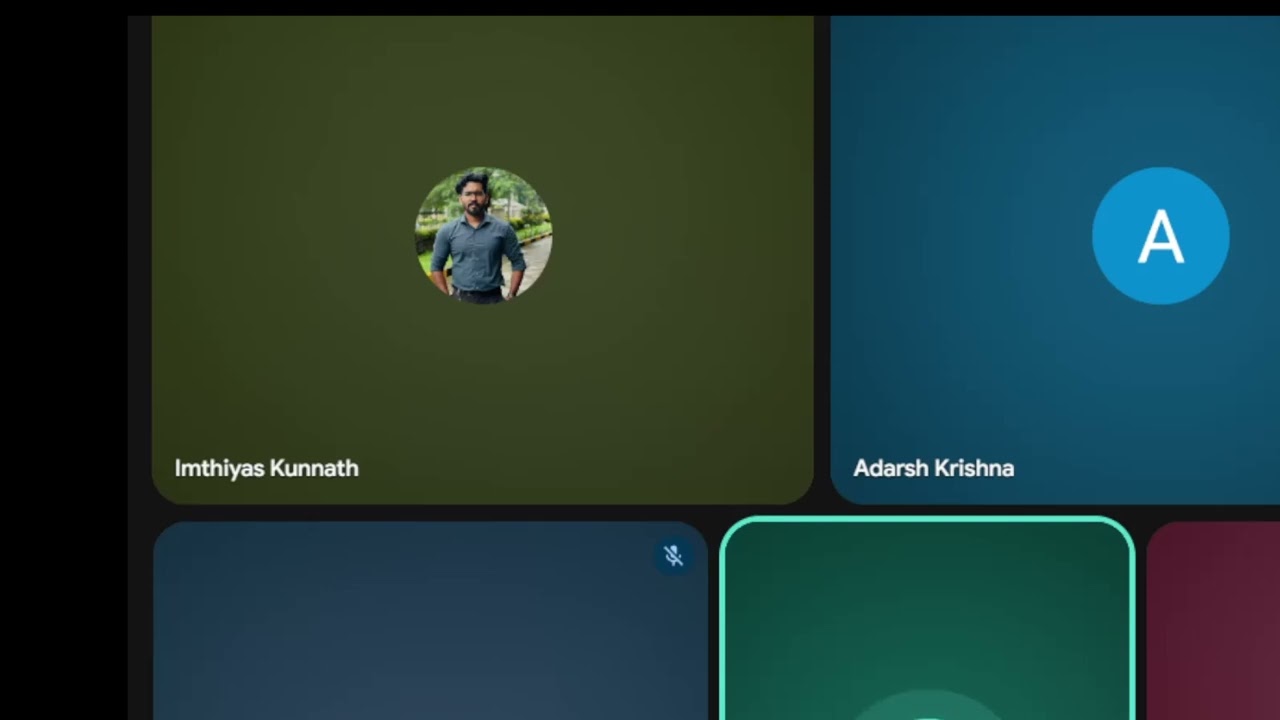
Task: Click the muted microphone icon on the tile
Action: click(x=674, y=556)
